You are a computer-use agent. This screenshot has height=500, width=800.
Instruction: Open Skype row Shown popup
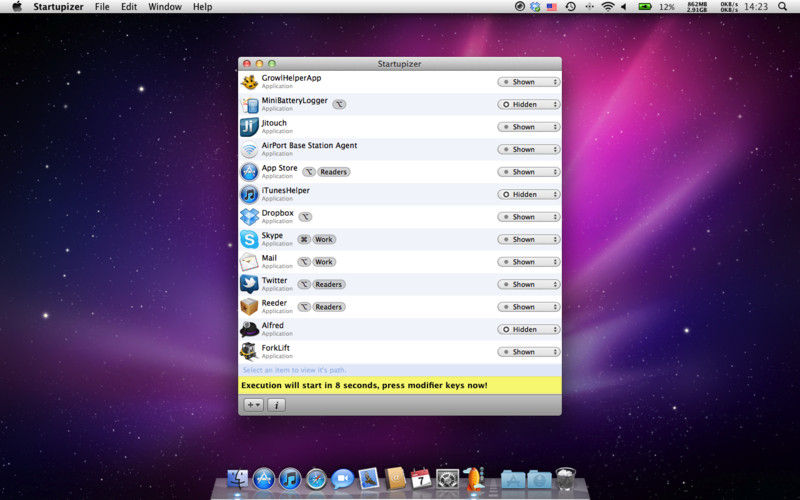[529, 239]
